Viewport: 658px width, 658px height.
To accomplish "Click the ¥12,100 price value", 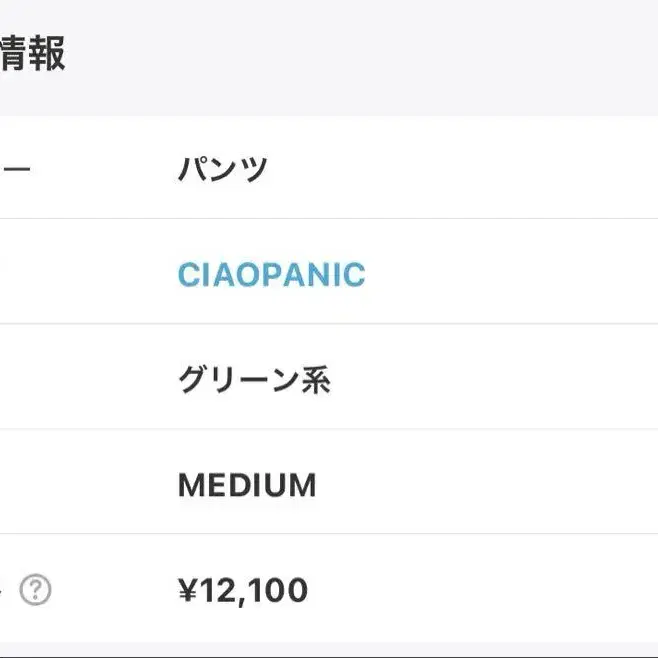I will (x=243, y=591).
